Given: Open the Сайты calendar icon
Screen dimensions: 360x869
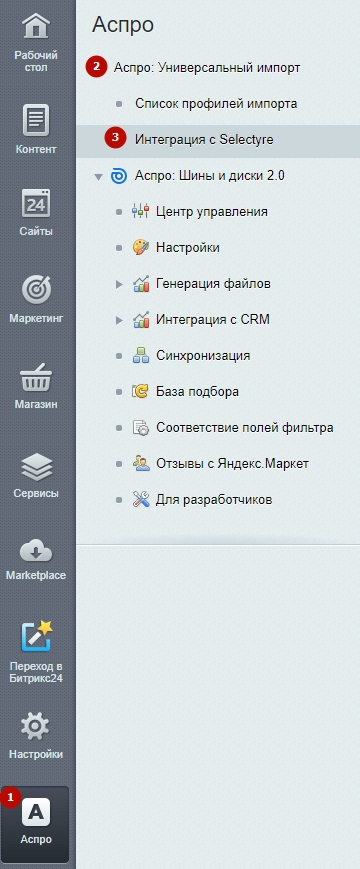Looking at the screenshot, I should [x=36, y=203].
